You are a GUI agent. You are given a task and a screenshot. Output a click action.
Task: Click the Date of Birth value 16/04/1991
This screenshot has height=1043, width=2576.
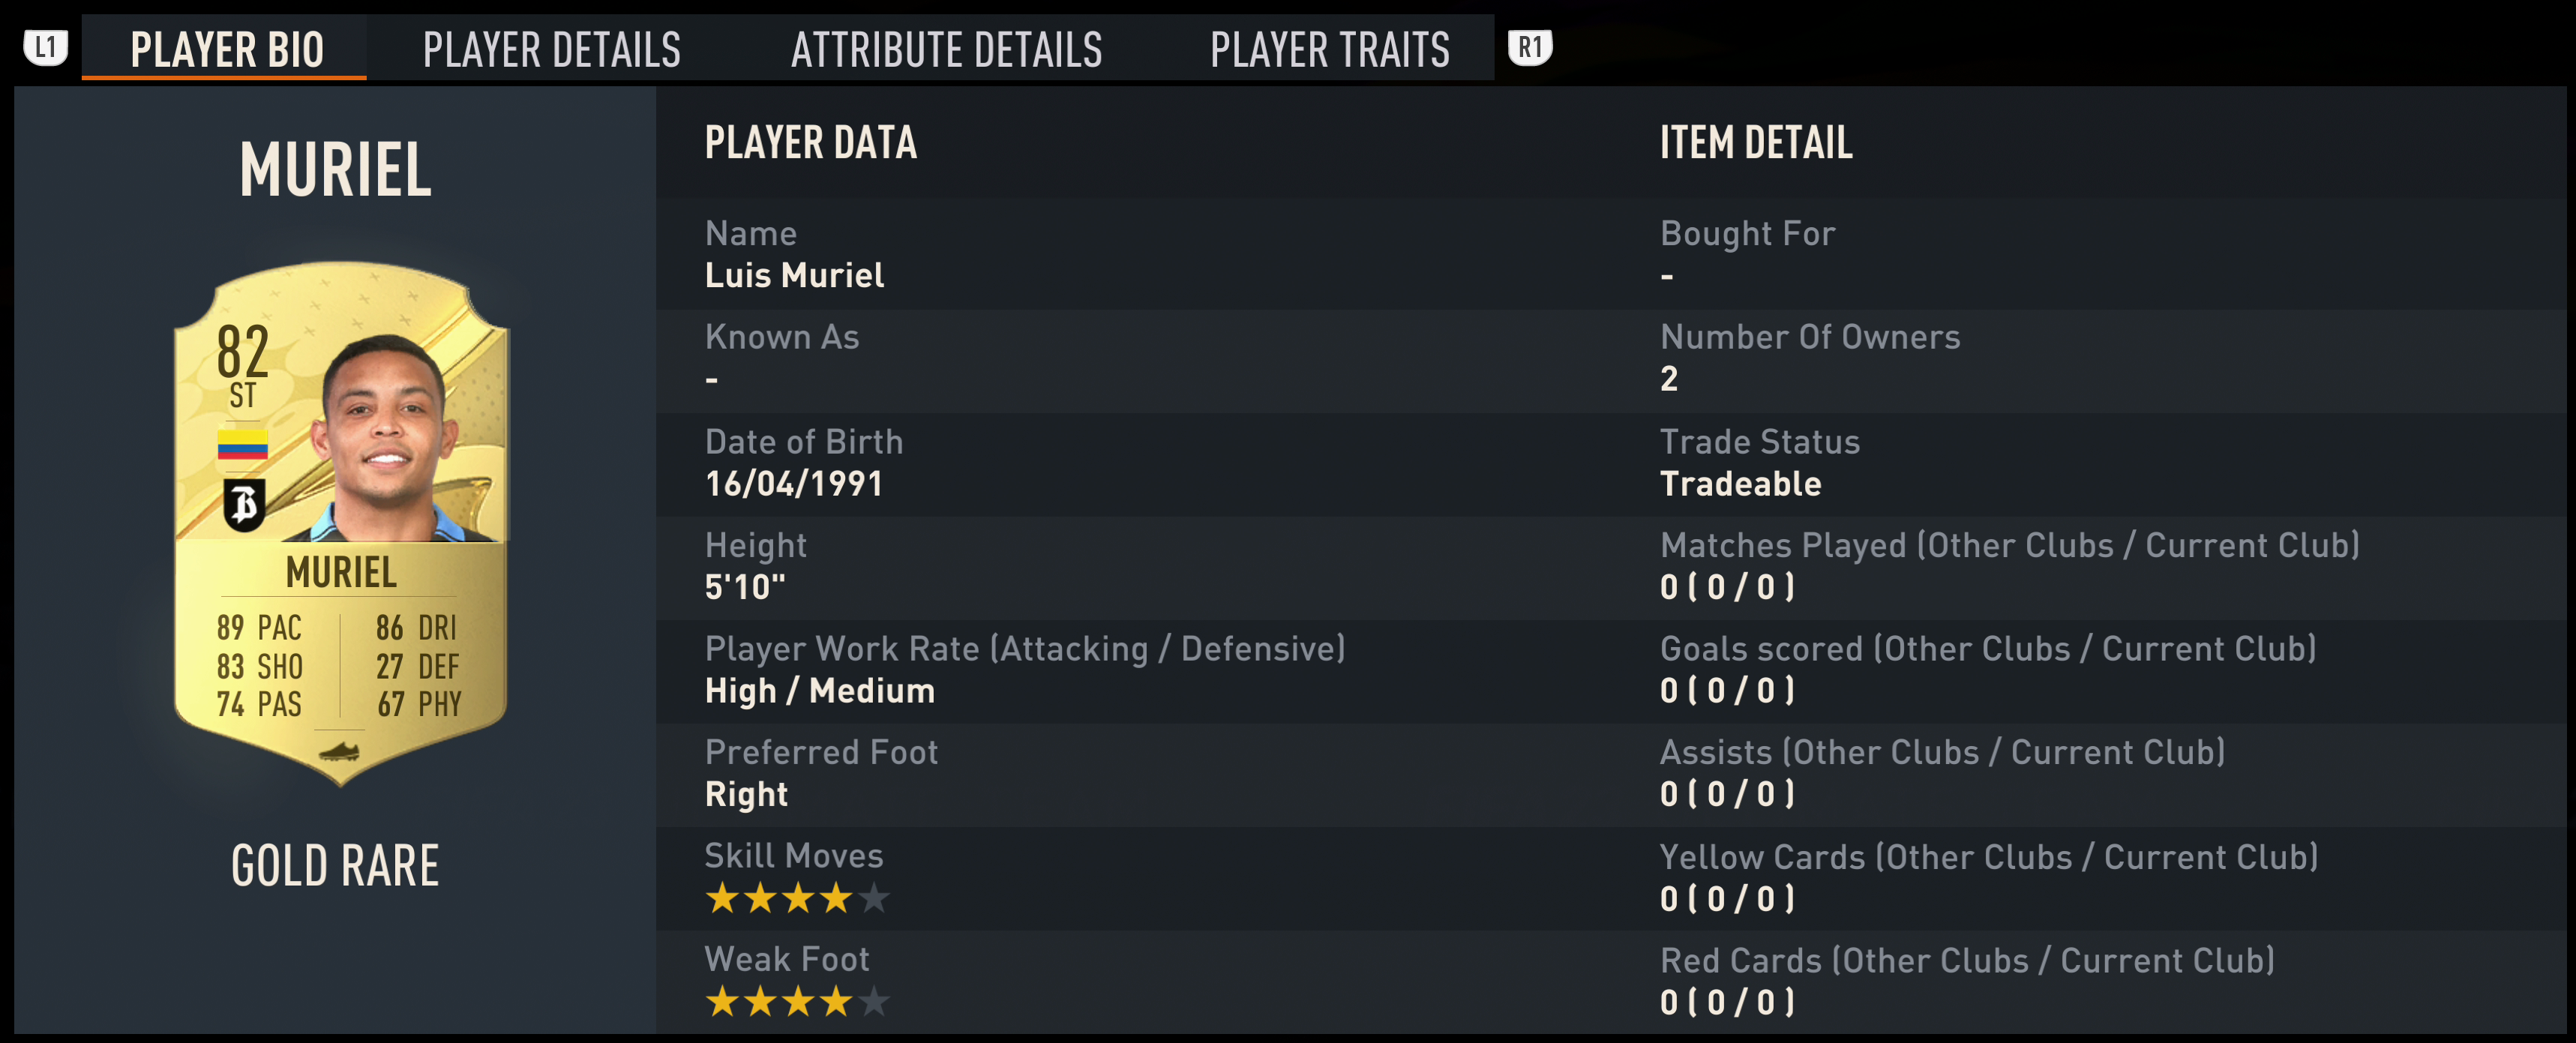pos(794,484)
